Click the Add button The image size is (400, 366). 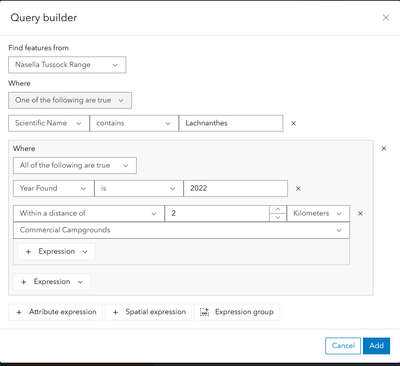point(376,346)
